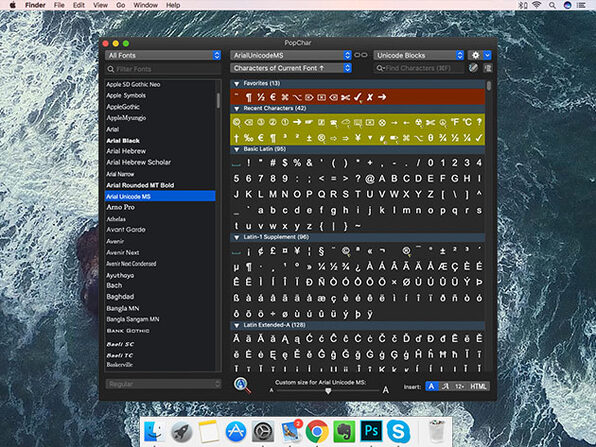Viewport: 596px width, 447px height.
Task: Open Skype from the Dock
Action: pyautogui.click(x=398, y=431)
